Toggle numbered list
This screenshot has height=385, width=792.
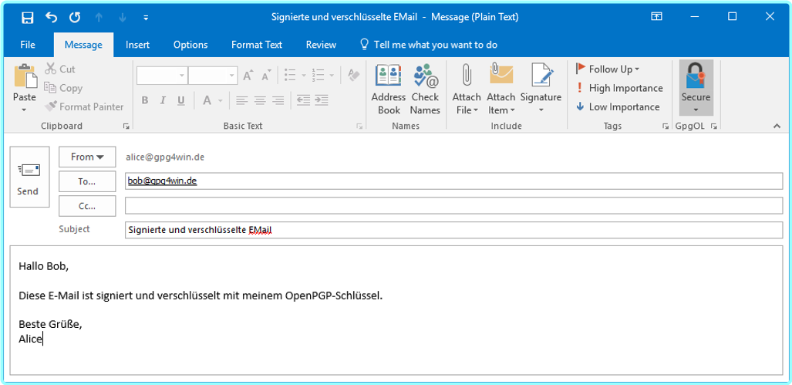click(318, 75)
